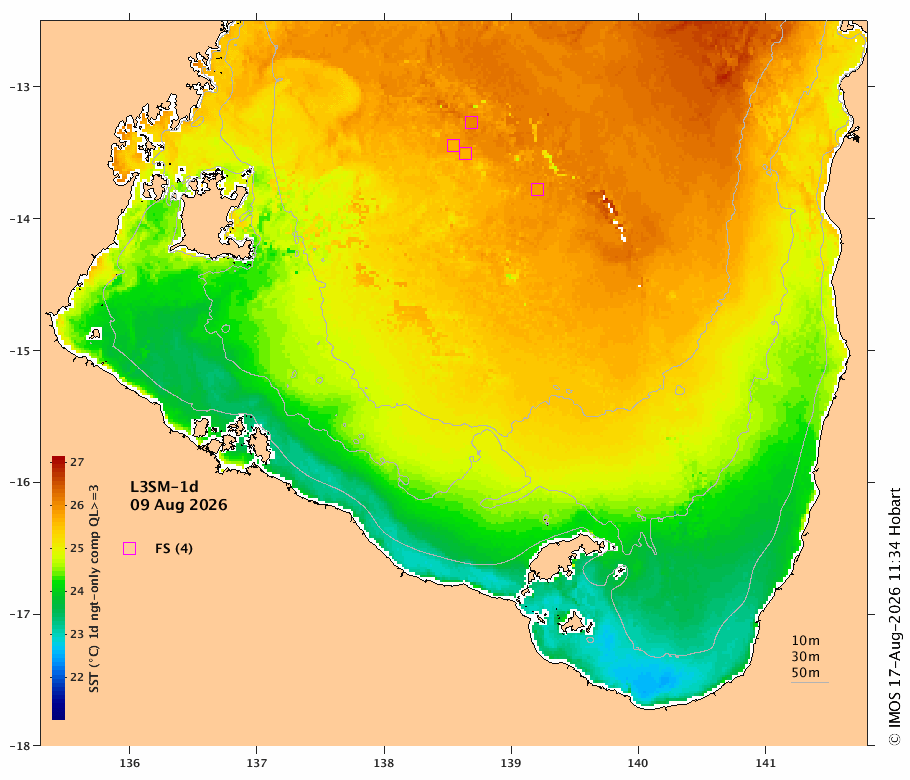Click the 09 Aug 2026 date label
Image resolution: width=910 pixels, height=780 pixels.
179,505
